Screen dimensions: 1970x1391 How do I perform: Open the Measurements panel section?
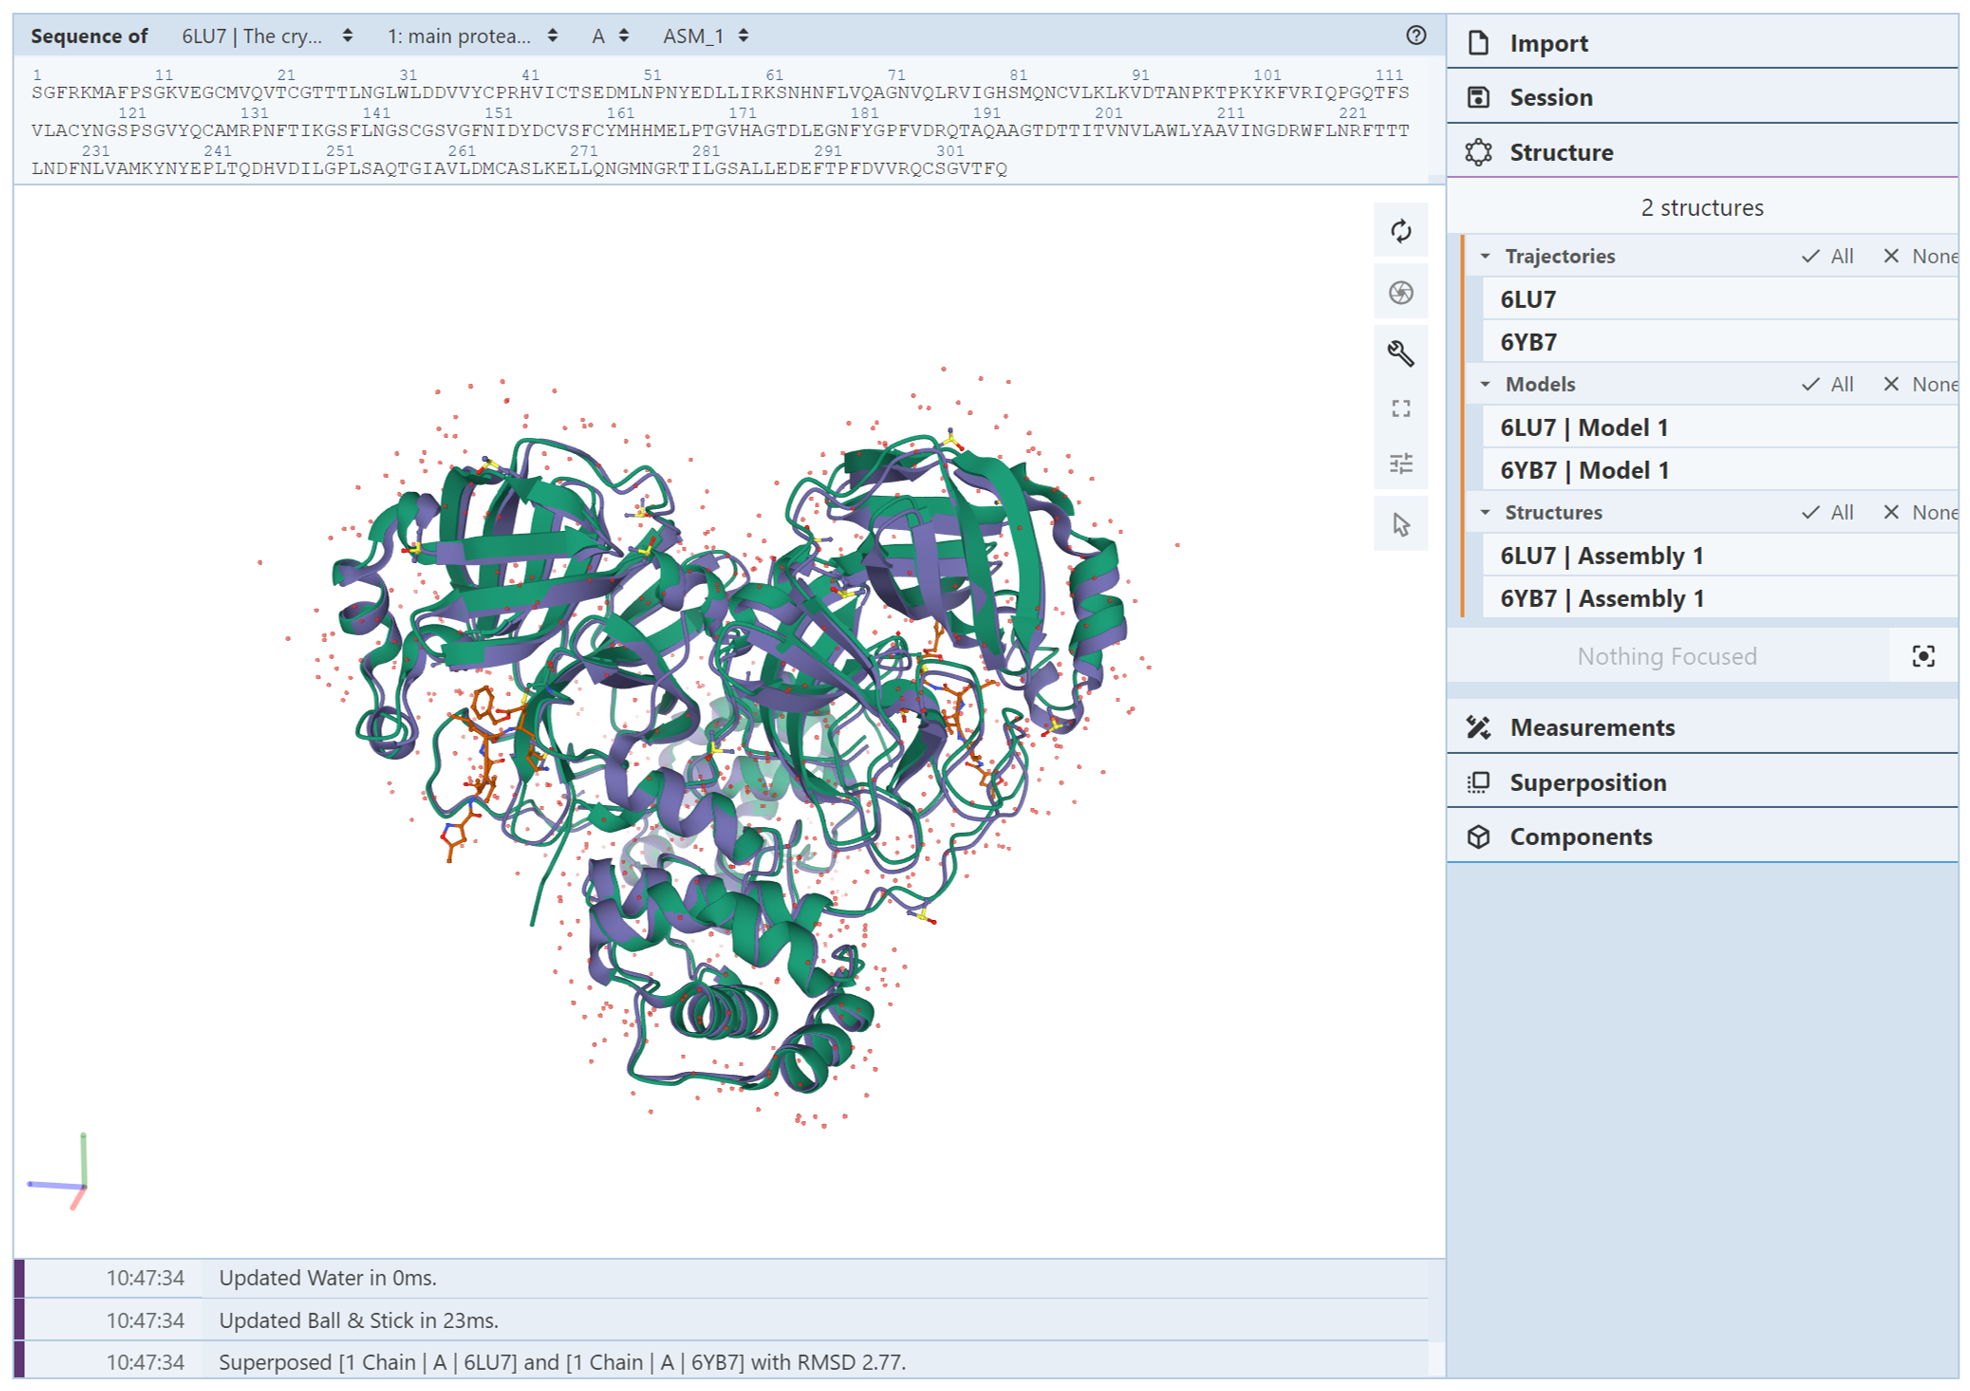click(x=1591, y=727)
